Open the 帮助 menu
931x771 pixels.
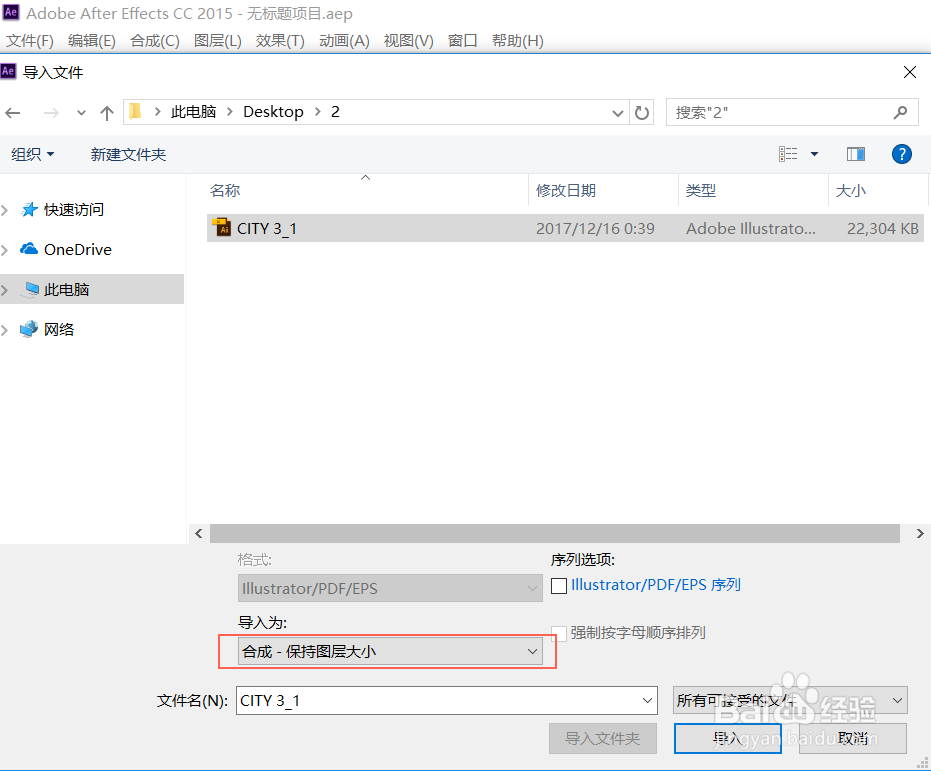coord(518,41)
